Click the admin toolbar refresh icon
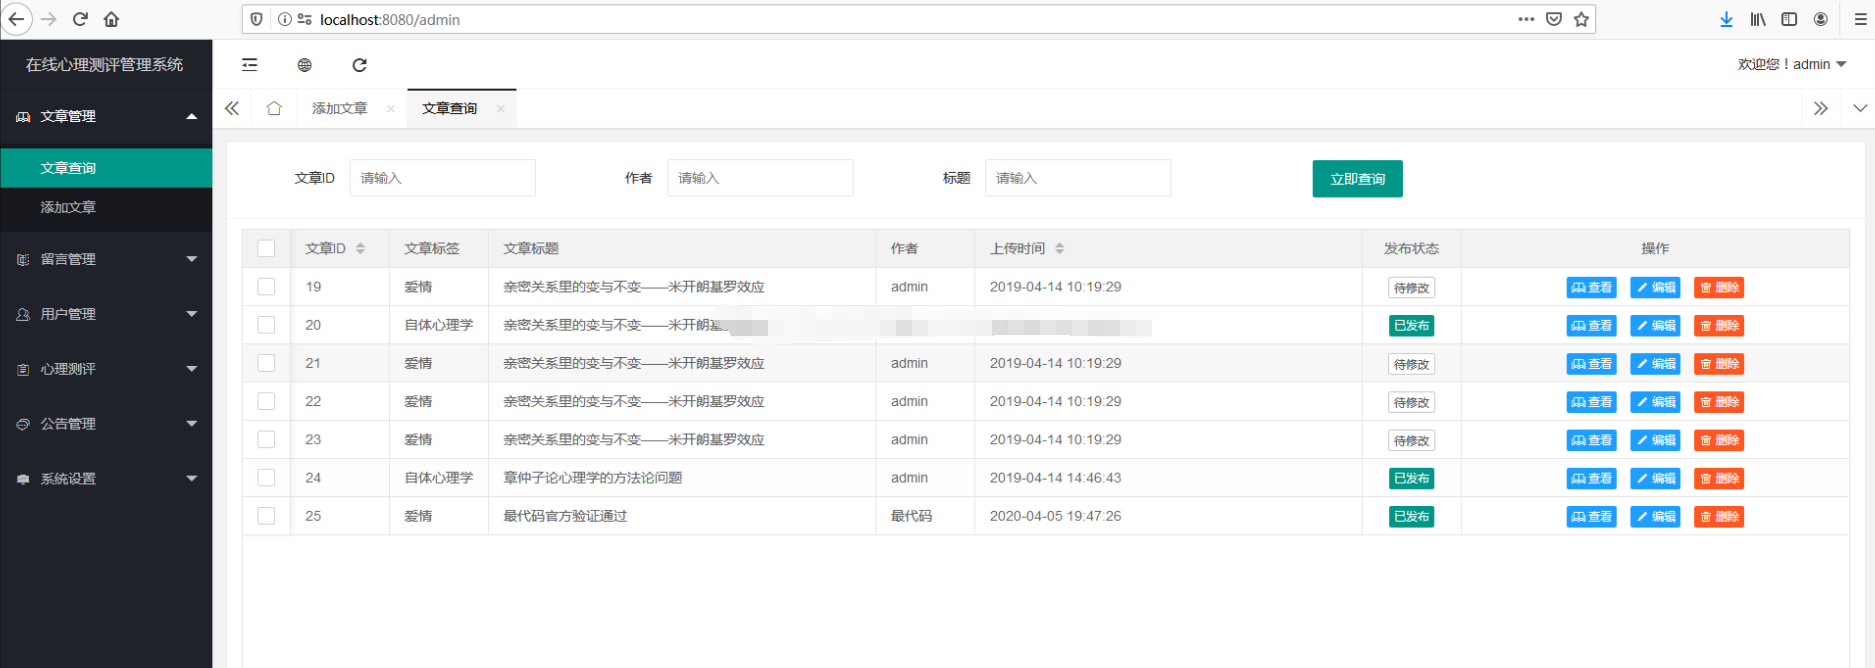Viewport: 1875px width, 668px height. (x=360, y=65)
